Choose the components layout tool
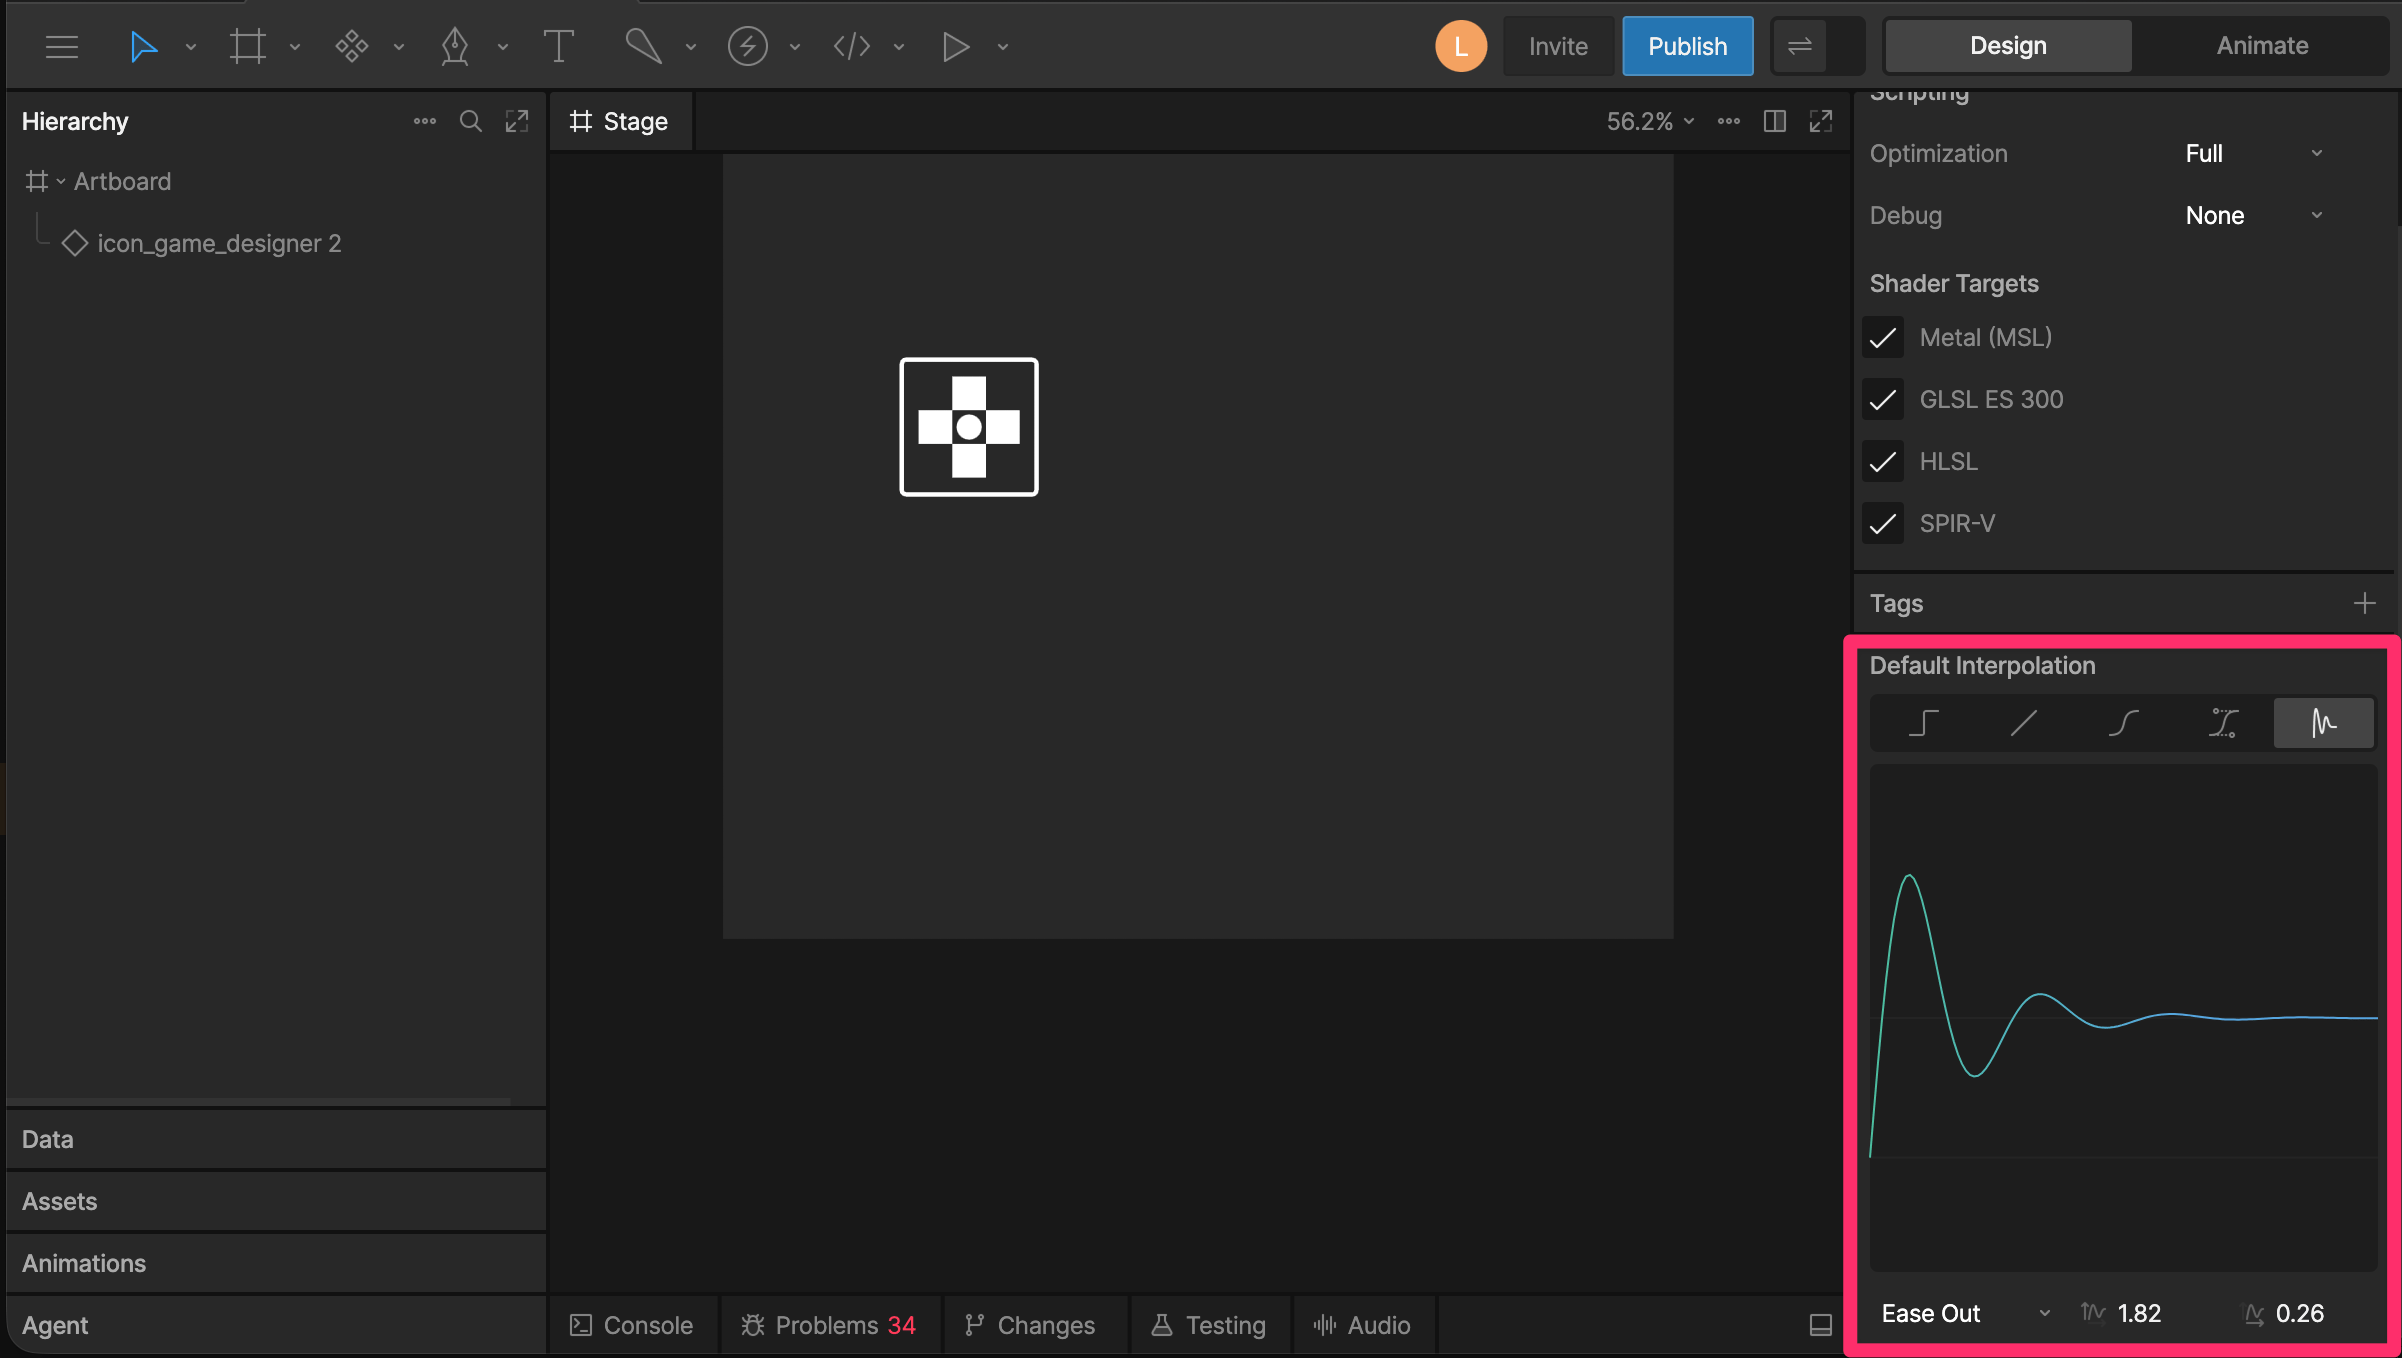Viewport: 2402px width, 1358px height. 352,46
